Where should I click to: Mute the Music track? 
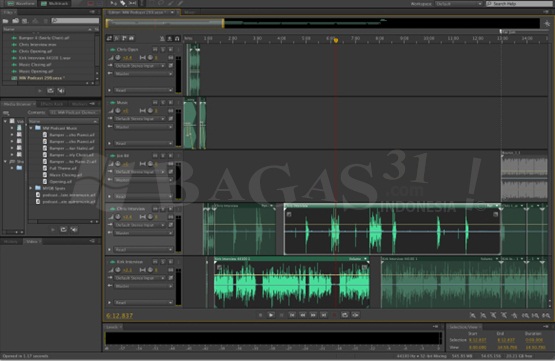click(x=155, y=102)
